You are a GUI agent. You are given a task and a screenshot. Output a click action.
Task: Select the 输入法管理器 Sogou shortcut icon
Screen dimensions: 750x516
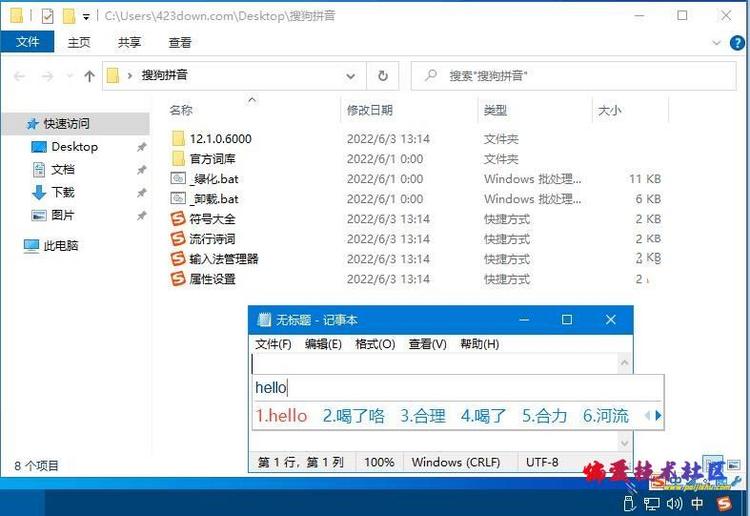click(x=178, y=258)
